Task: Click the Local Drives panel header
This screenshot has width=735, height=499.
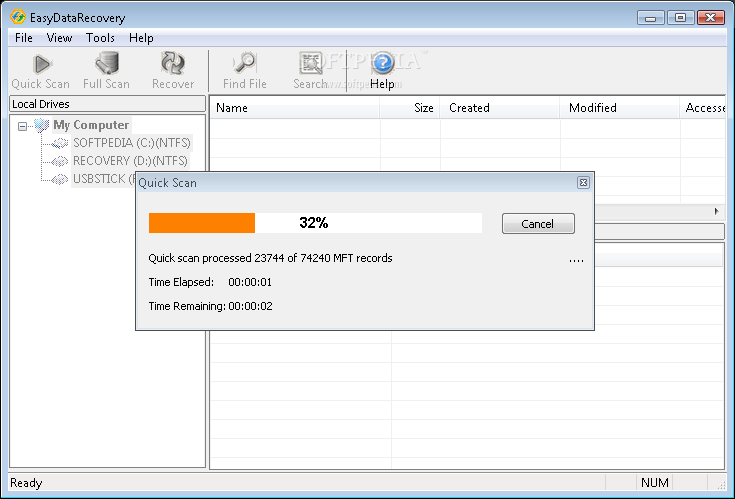Action: pos(107,104)
